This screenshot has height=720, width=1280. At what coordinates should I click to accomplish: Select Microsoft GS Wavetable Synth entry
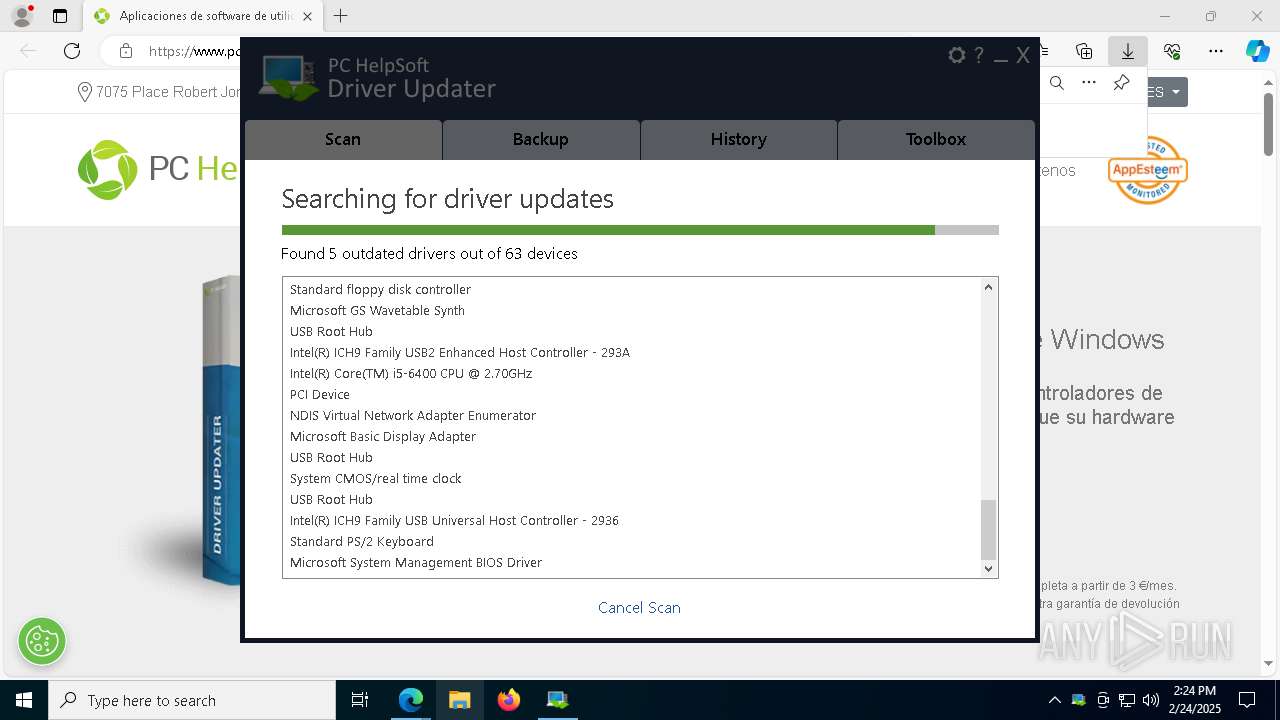click(377, 310)
